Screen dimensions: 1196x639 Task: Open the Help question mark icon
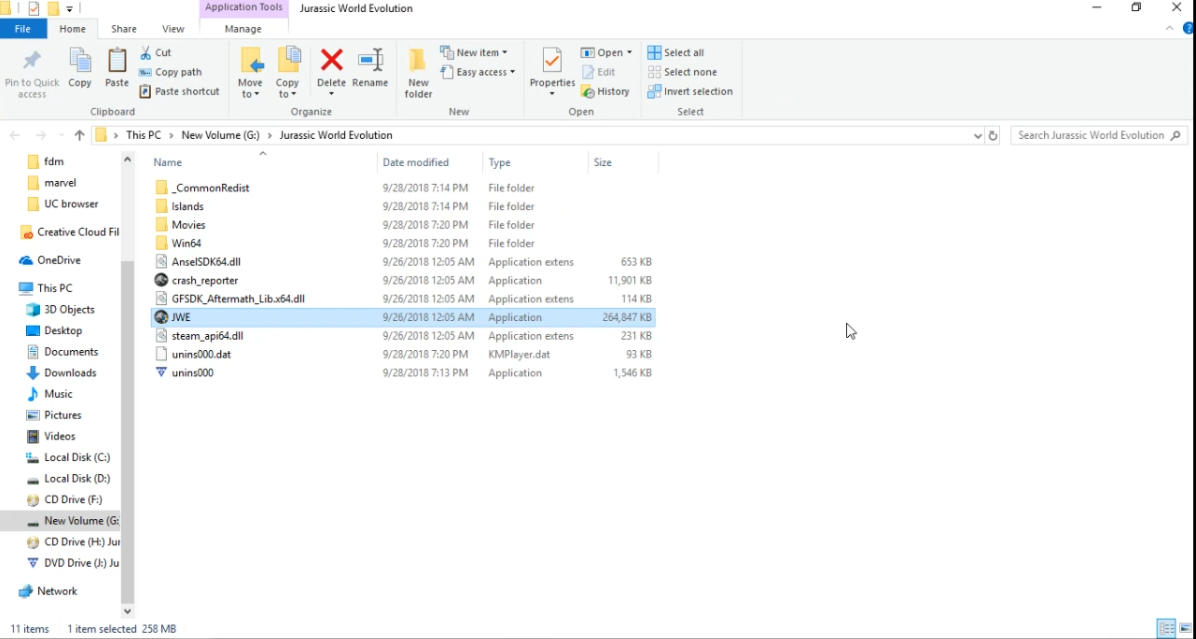coord(1188,28)
